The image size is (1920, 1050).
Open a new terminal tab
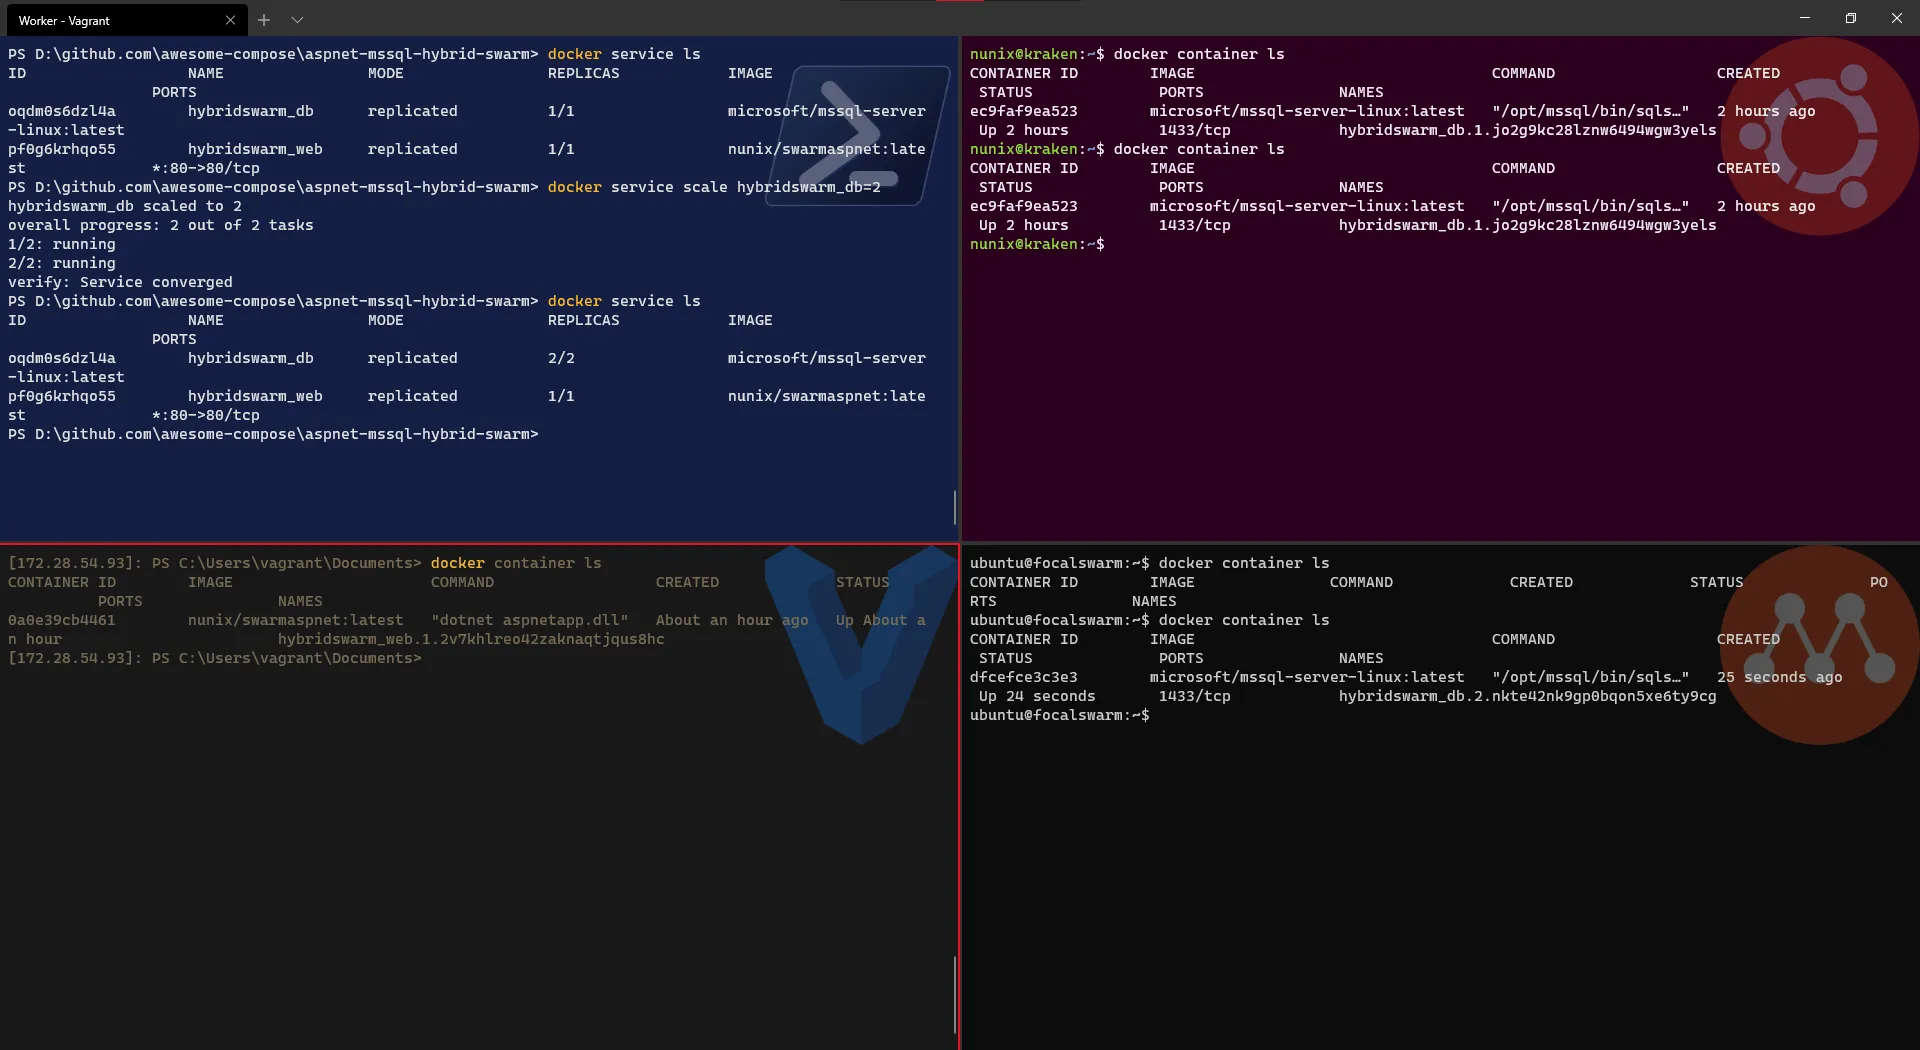pyautogui.click(x=264, y=20)
